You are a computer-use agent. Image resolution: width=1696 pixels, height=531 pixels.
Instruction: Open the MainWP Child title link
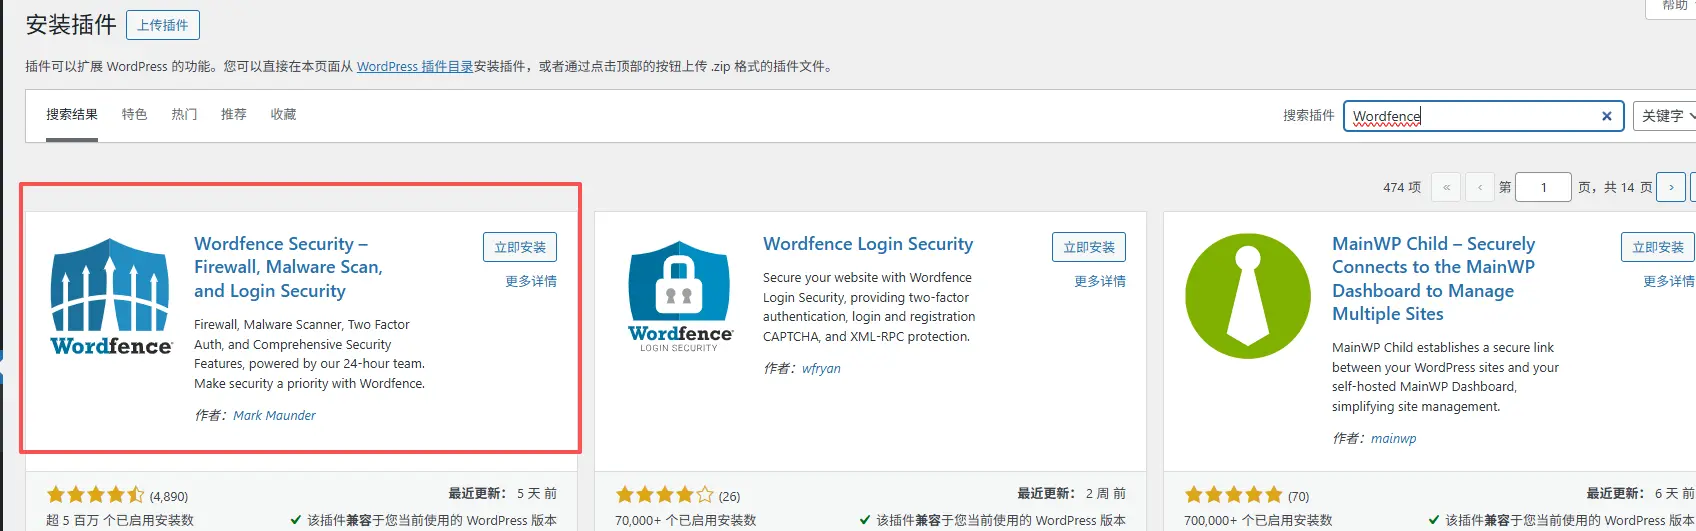[1433, 279]
